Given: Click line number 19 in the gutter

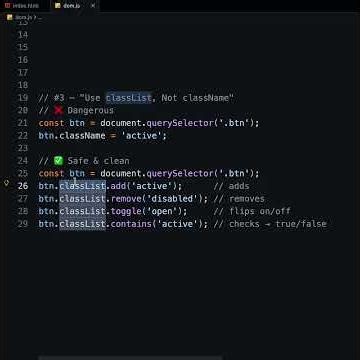Looking at the screenshot, I should 23,98.
